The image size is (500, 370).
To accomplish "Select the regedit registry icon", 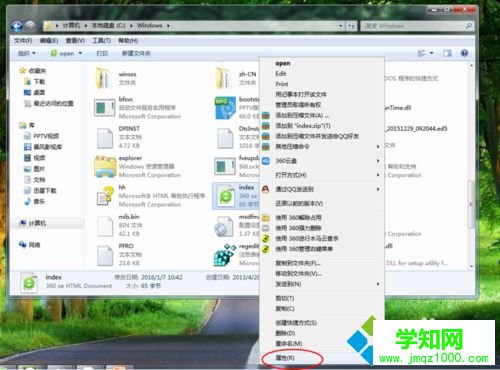I will click(225, 255).
